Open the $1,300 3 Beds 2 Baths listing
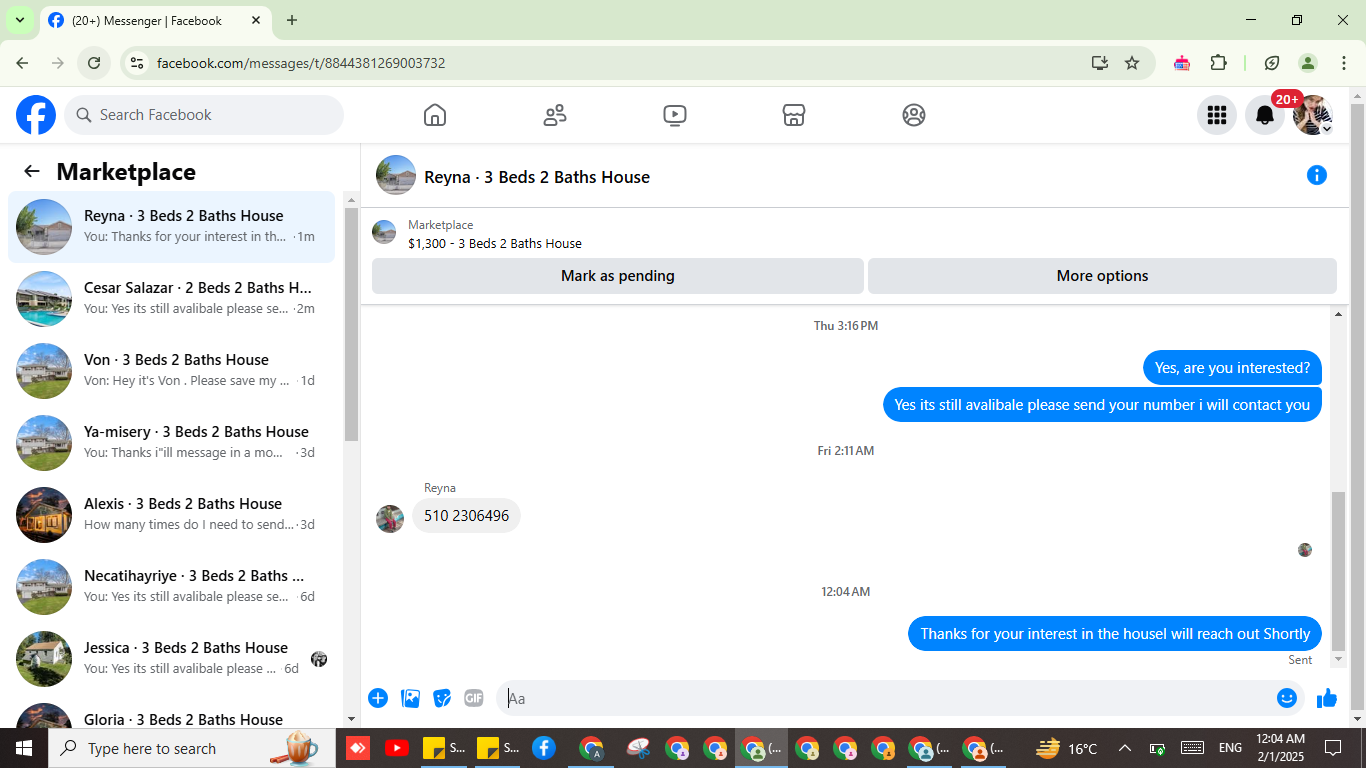The image size is (1366, 768). pyautogui.click(x=495, y=243)
